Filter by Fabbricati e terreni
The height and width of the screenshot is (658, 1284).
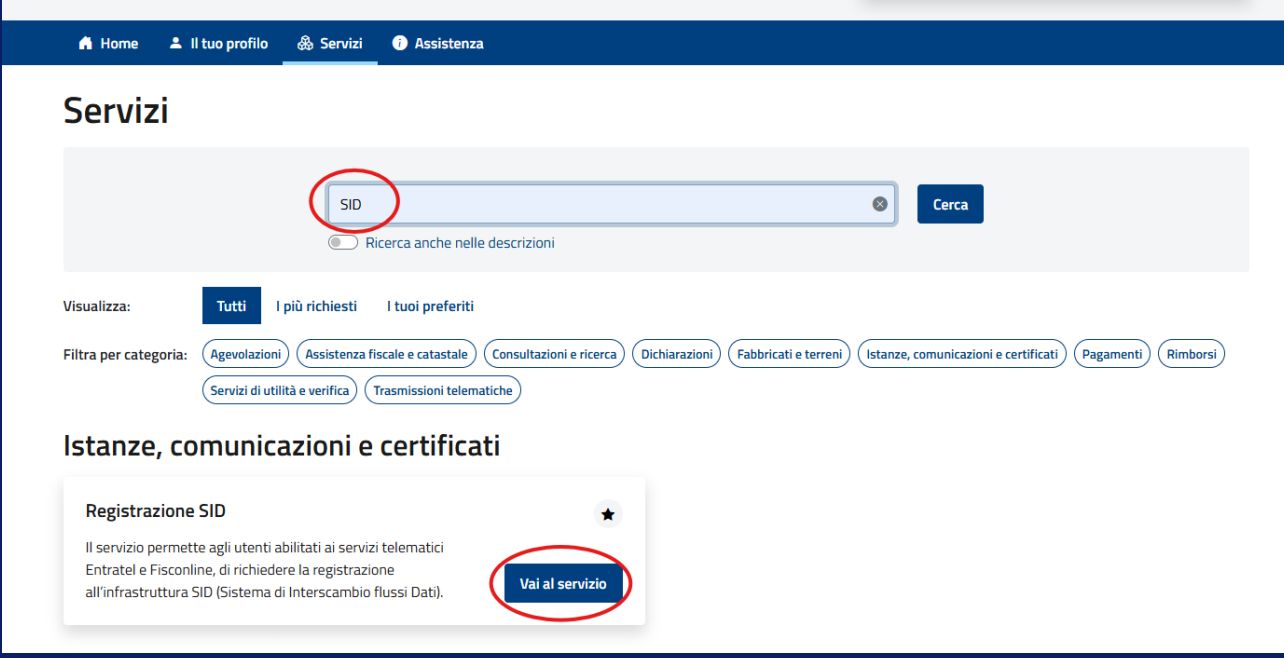pos(789,354)
